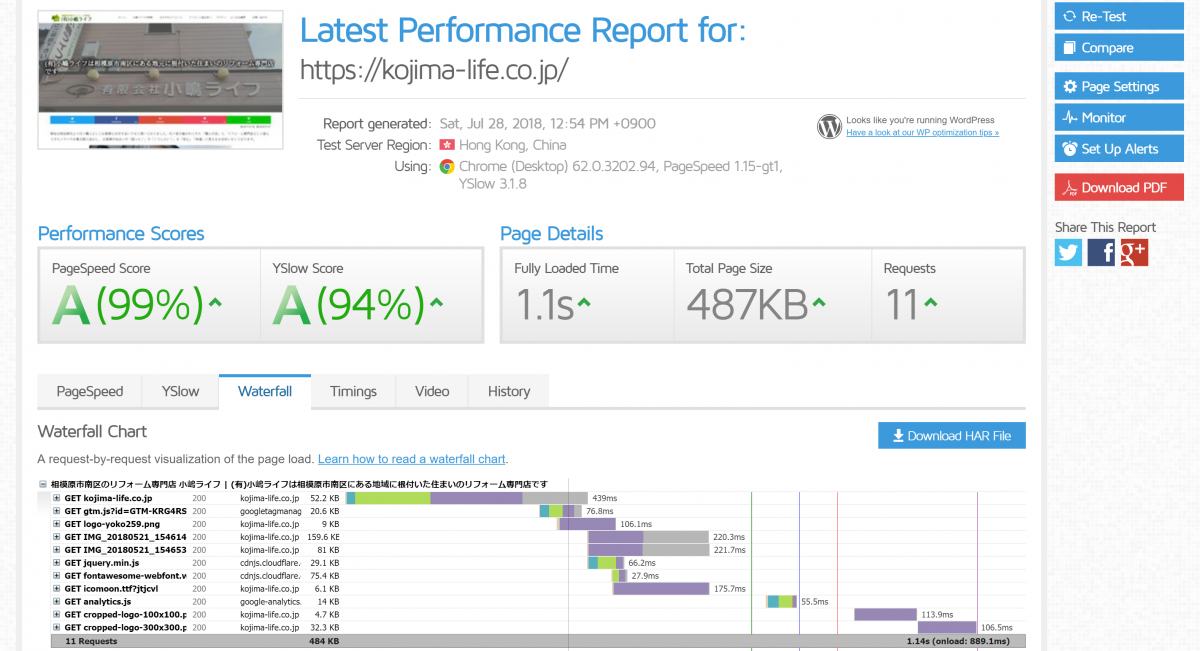The image size is (1200, 651).
Task: Click the 'GET logo-yoko259.png' request name
Action: coord(112,523)
